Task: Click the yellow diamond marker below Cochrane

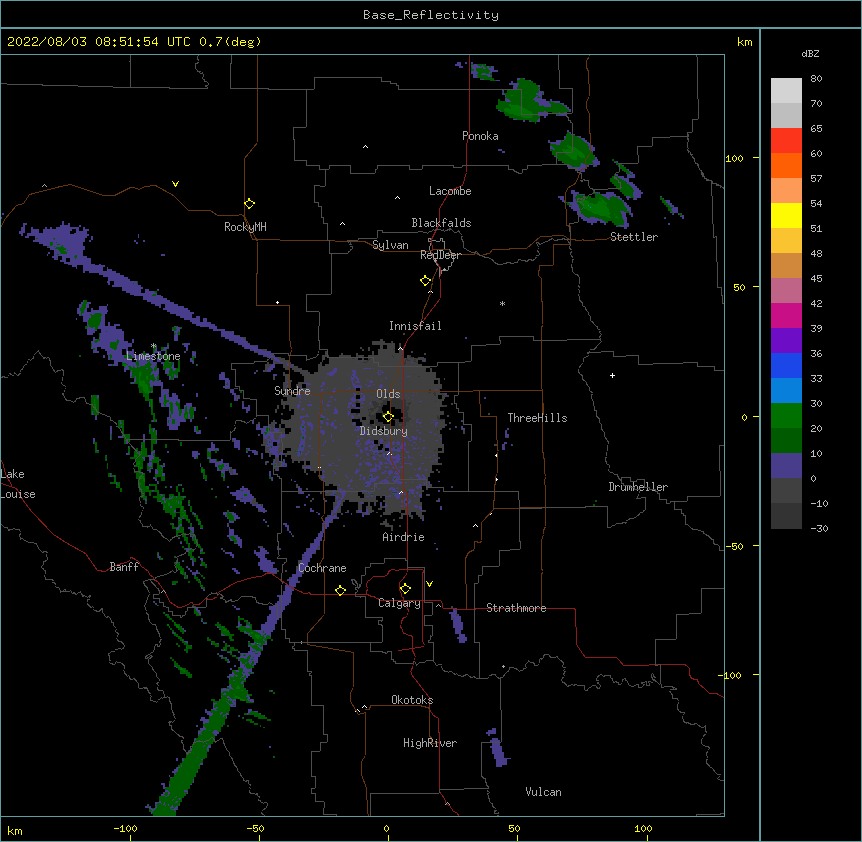Action: (x=340, y=590)
